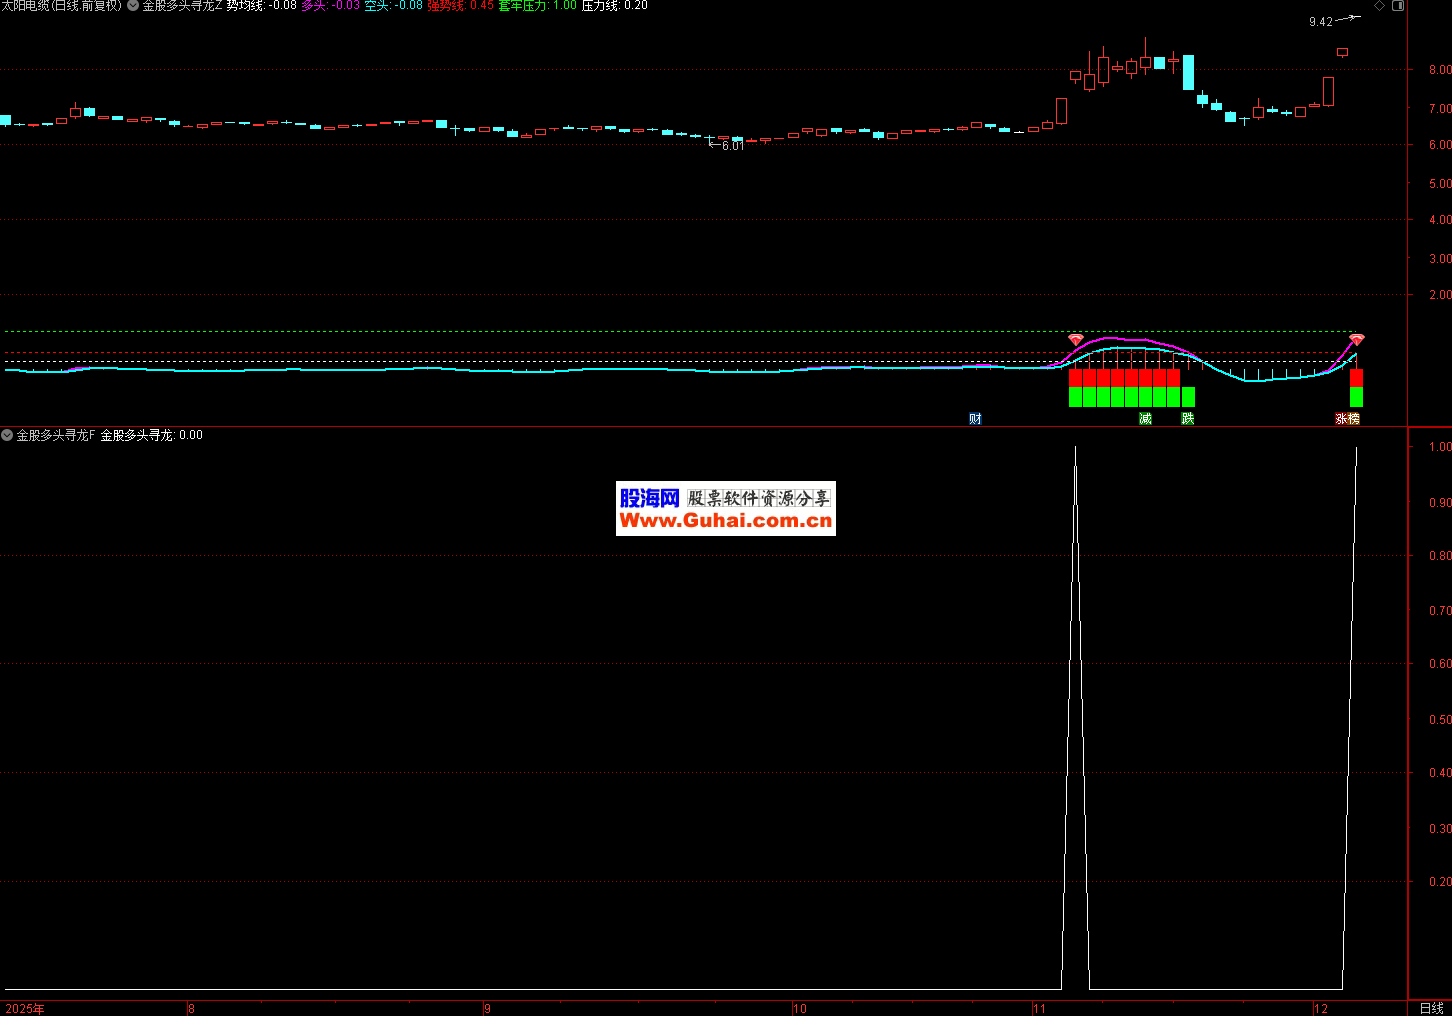Click the 9.42 high price label
The height and width of the screenshot is (1016, 1452).
tap(1320, 22)
